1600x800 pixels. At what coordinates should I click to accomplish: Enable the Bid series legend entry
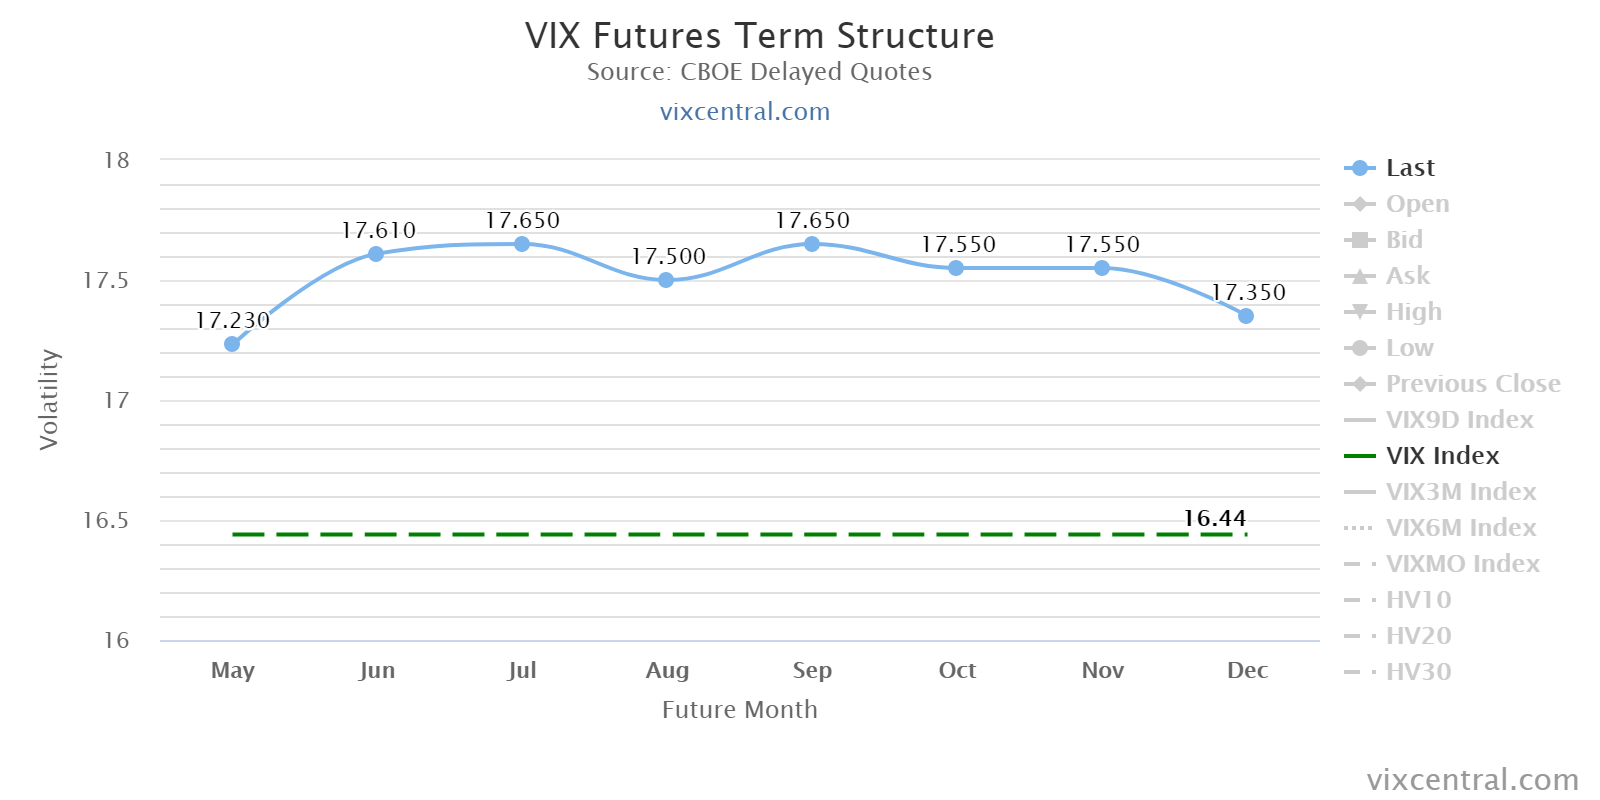pos(1403,240)
